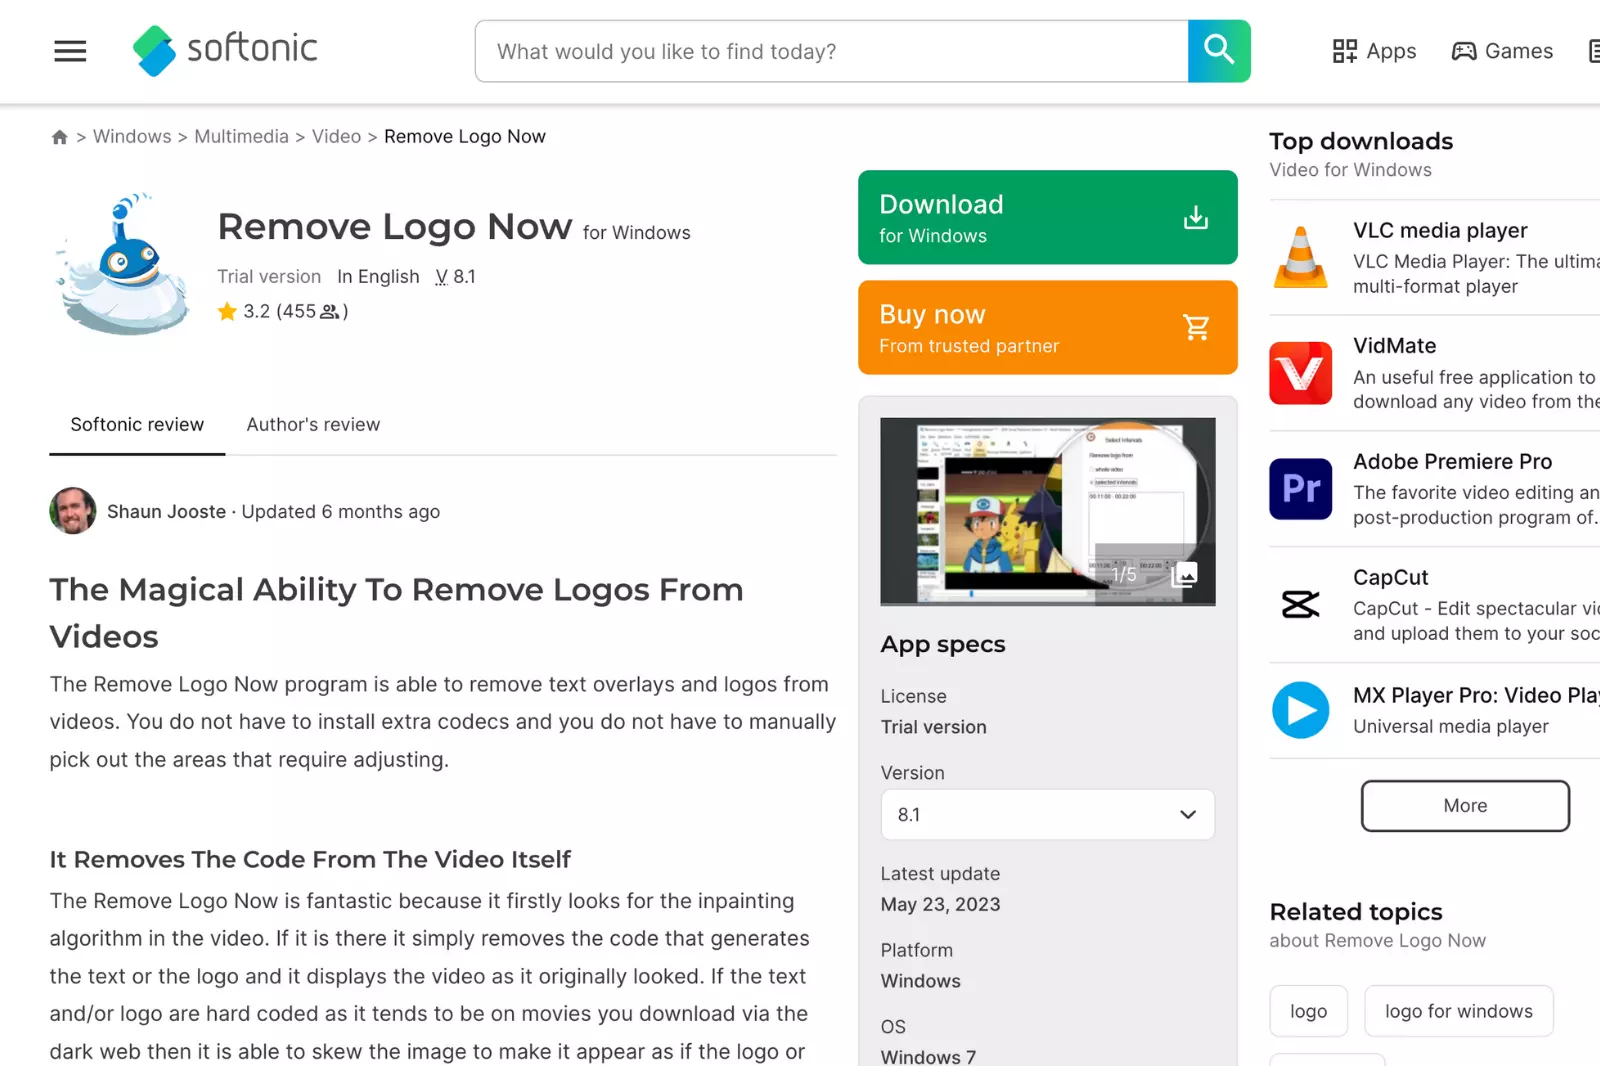Click the V 8.1 version label
This screenshot has height=1066, width=1600.
point(455,276)
